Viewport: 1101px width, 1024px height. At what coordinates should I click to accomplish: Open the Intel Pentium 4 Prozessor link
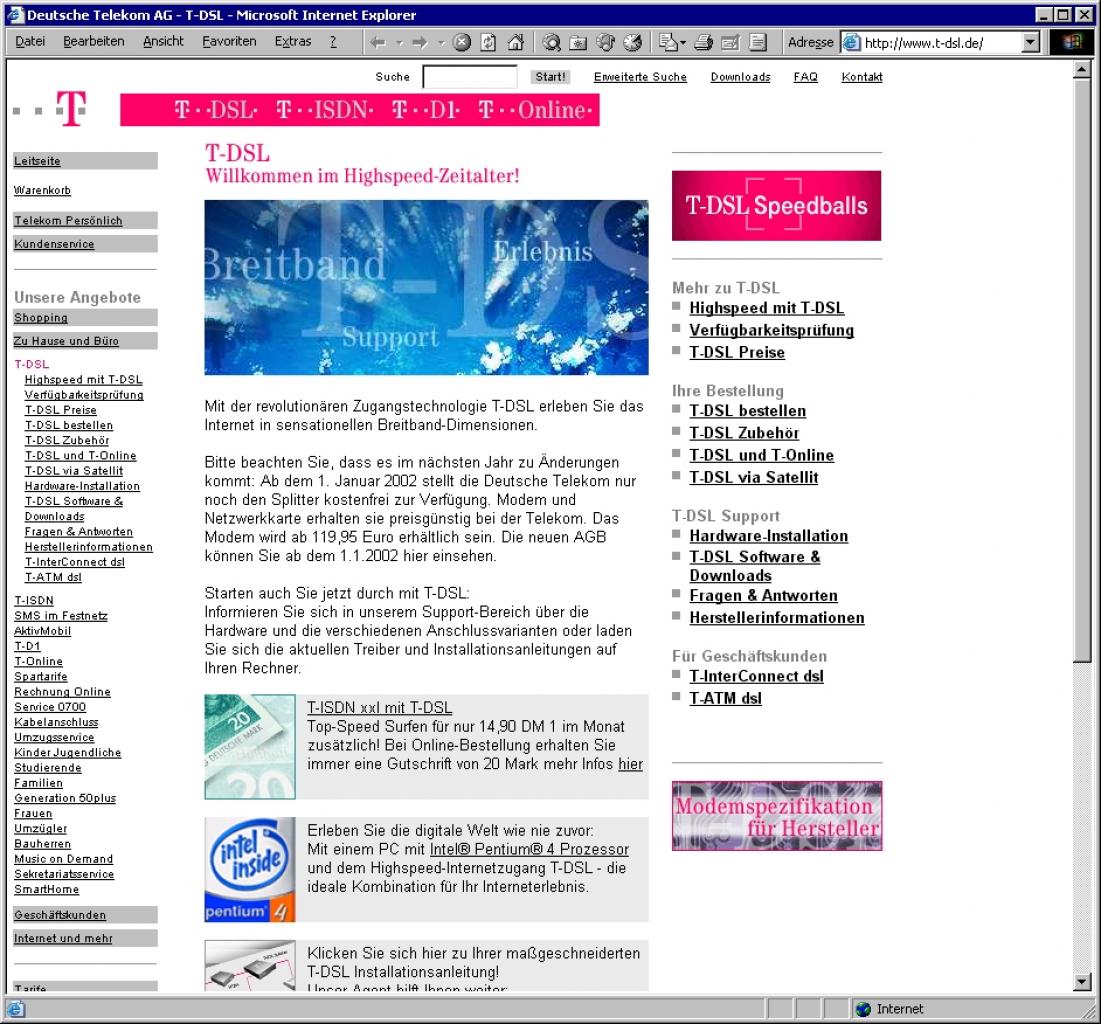point(529,849)
